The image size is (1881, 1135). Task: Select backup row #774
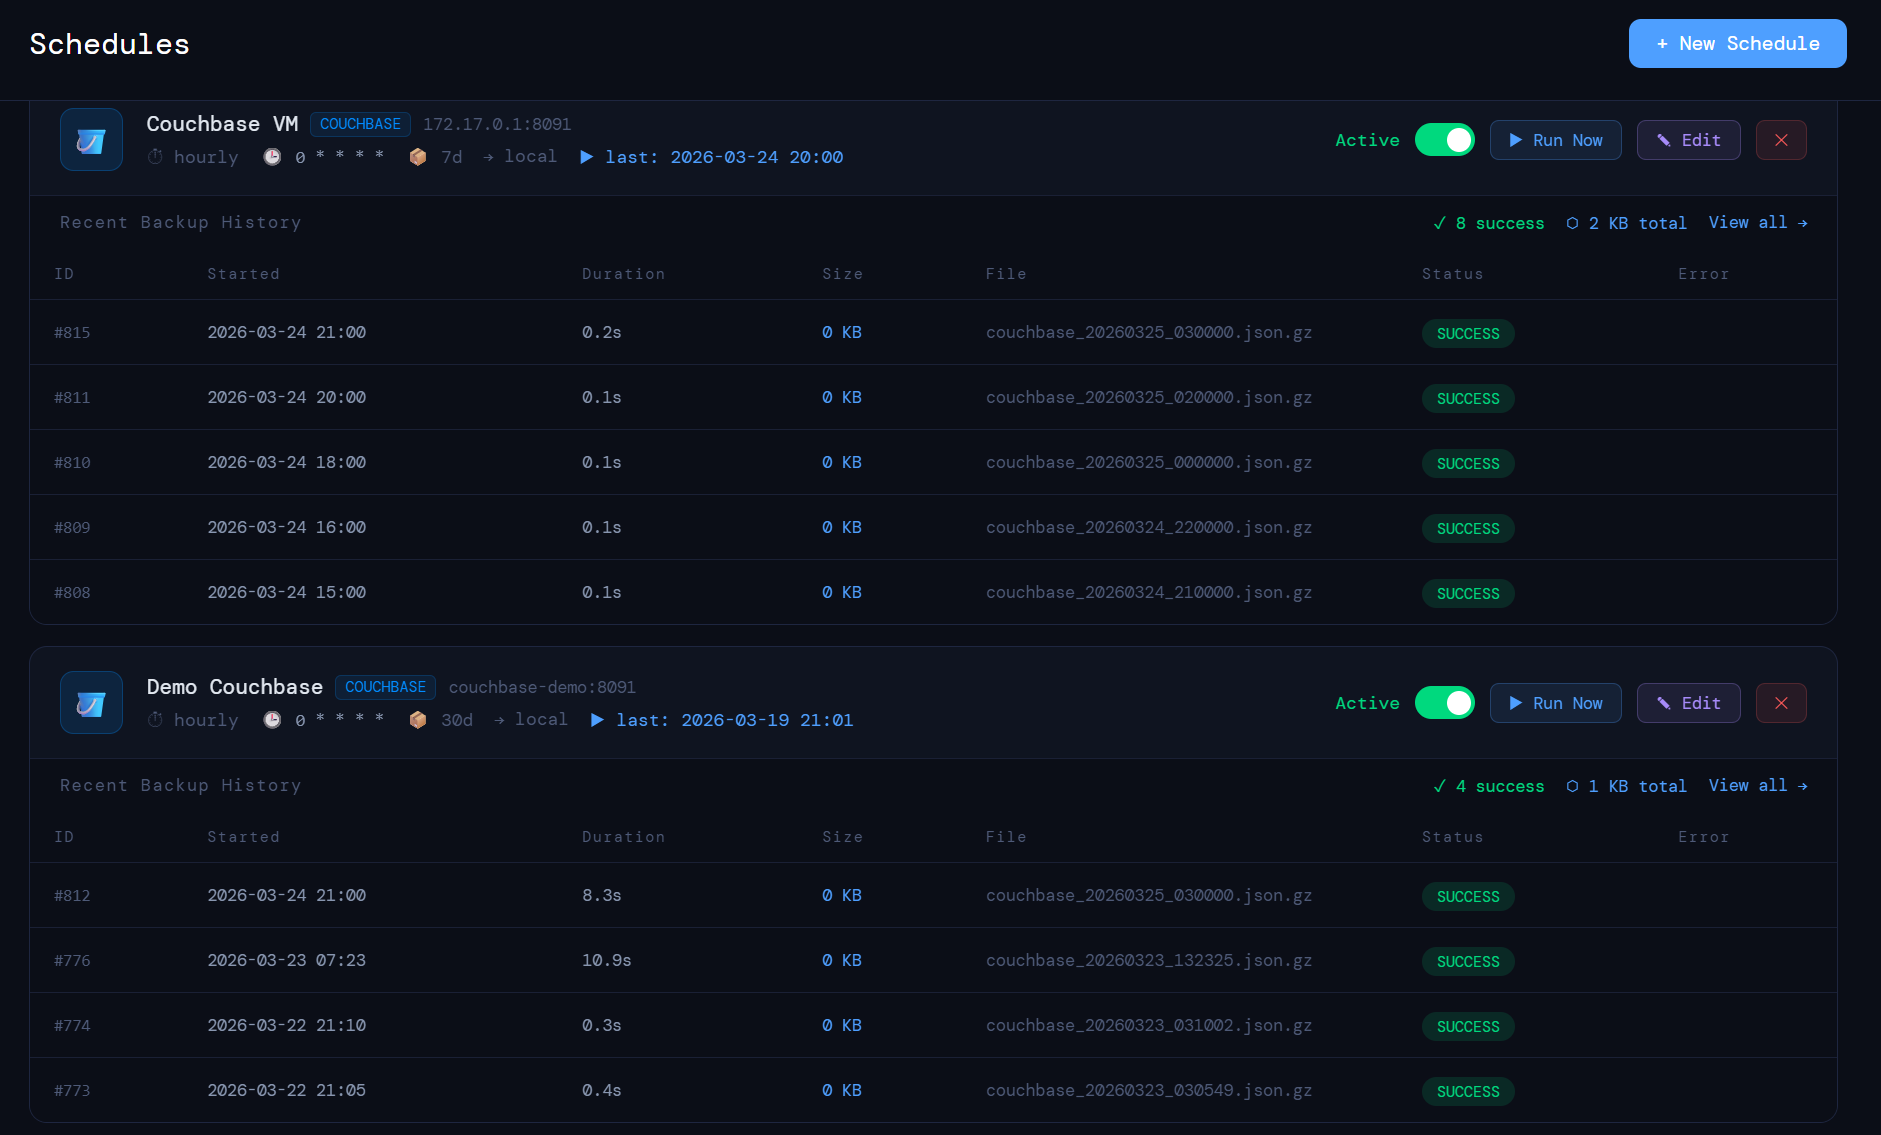[933, 1025]
